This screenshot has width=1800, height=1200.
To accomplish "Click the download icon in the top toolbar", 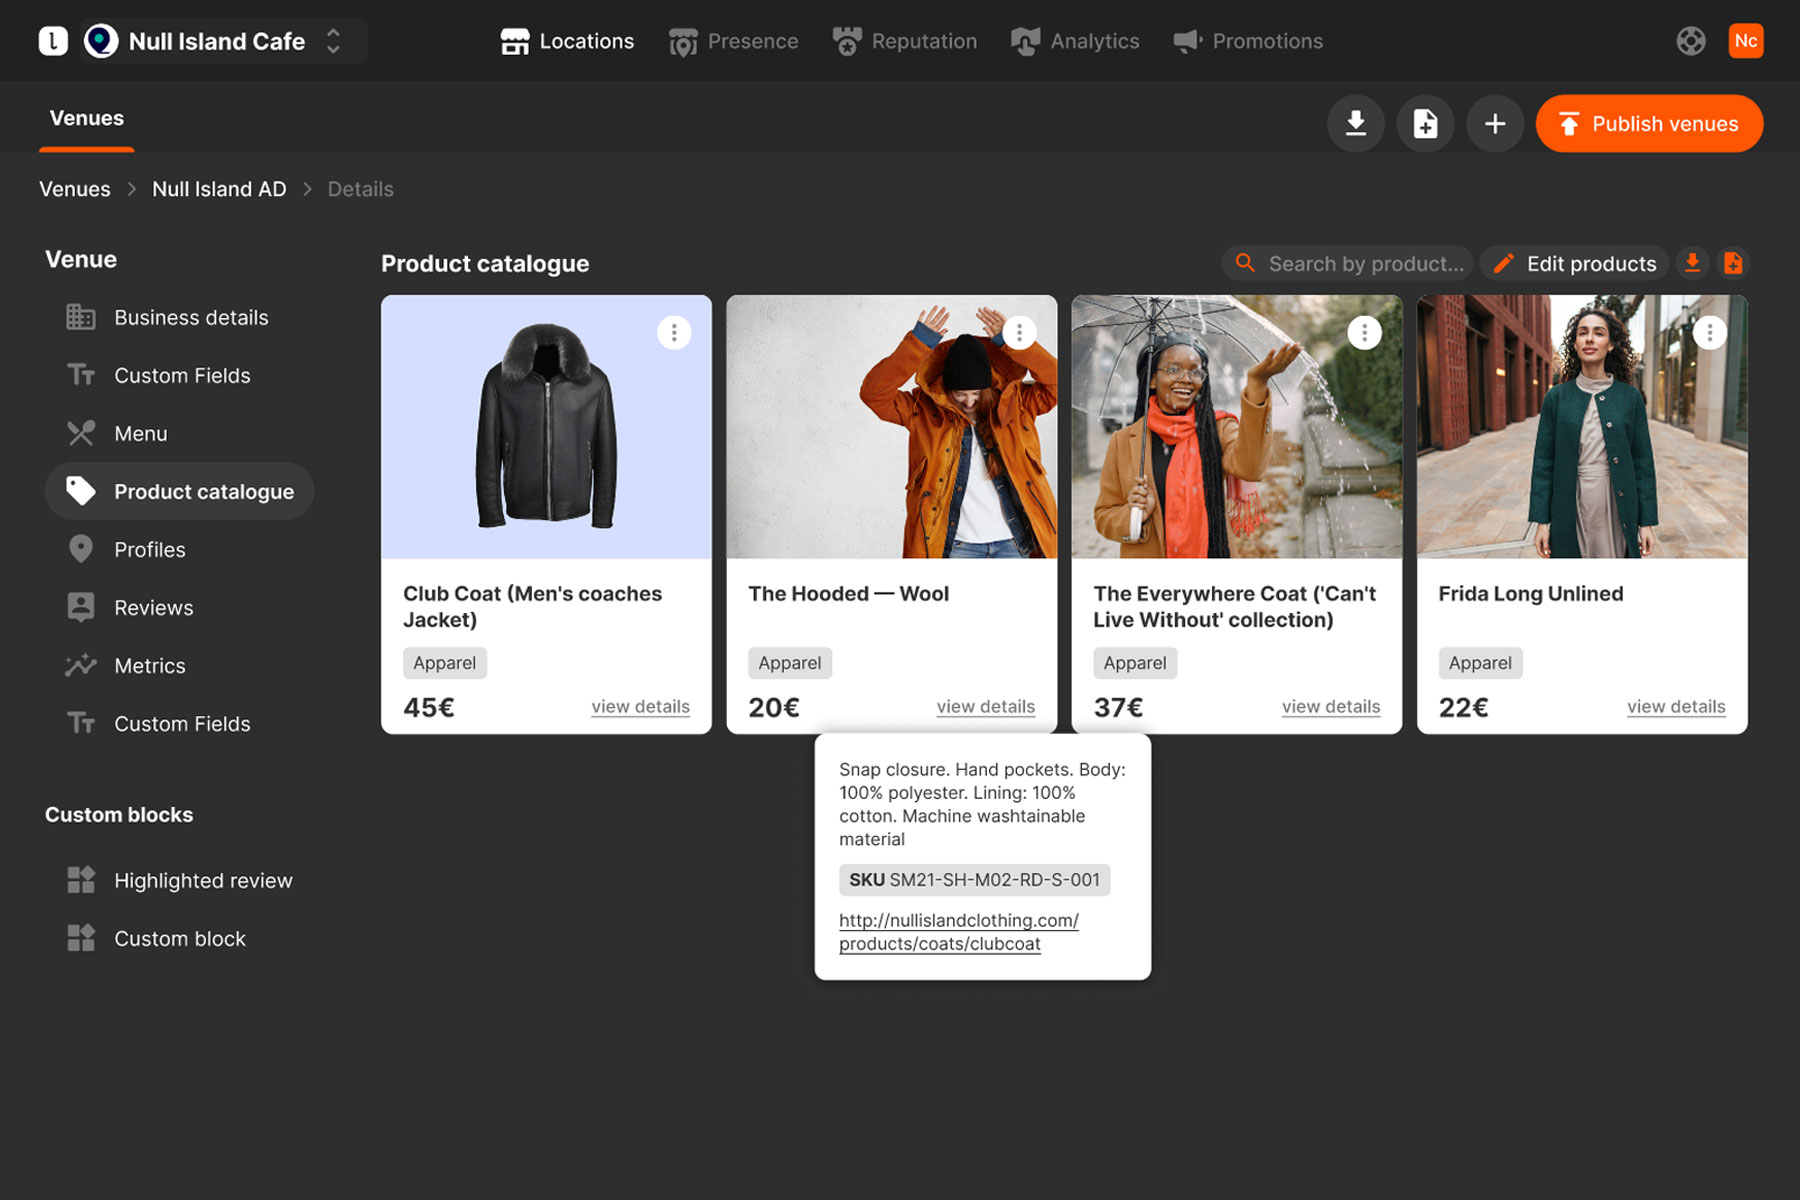I will tap(1355, 124).
